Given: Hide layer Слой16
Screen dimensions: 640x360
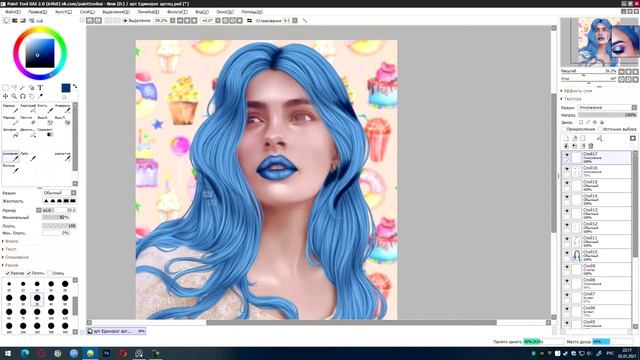Looking at the screenshot, I should (x=567, y=169).
